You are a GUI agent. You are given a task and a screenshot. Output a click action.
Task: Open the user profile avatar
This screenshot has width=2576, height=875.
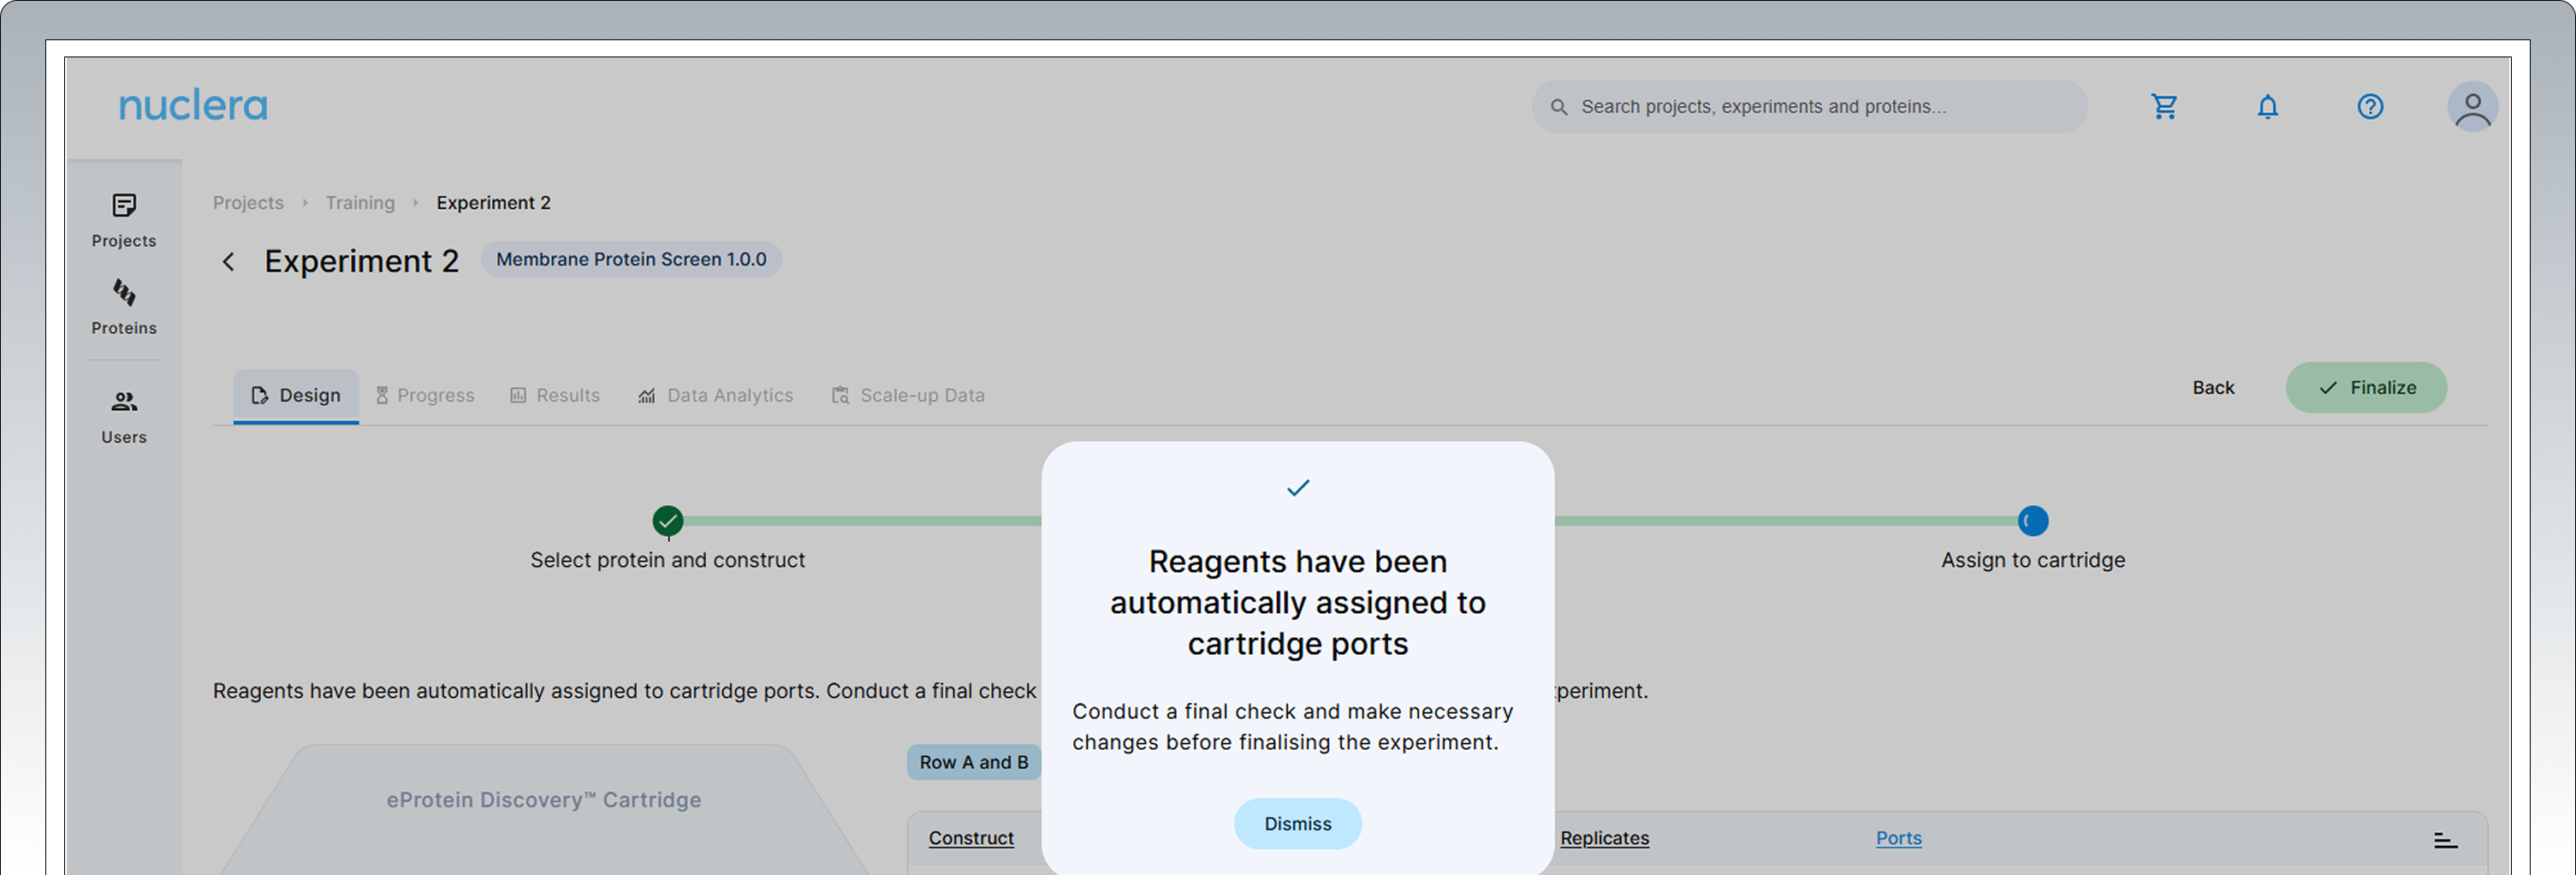[x=2472, y=107]
